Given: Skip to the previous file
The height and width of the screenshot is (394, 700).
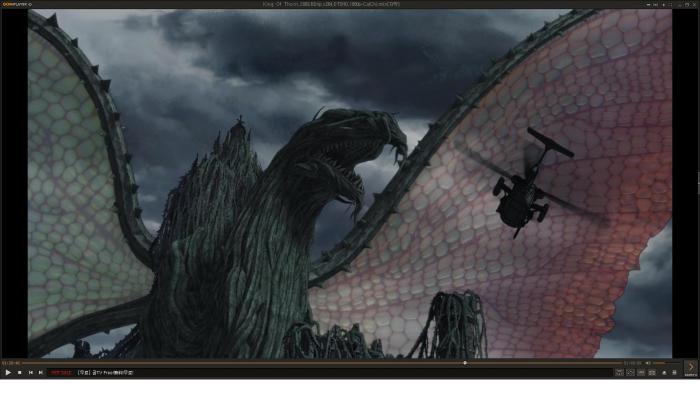Looking at the screenshot, I should [30, 372].
